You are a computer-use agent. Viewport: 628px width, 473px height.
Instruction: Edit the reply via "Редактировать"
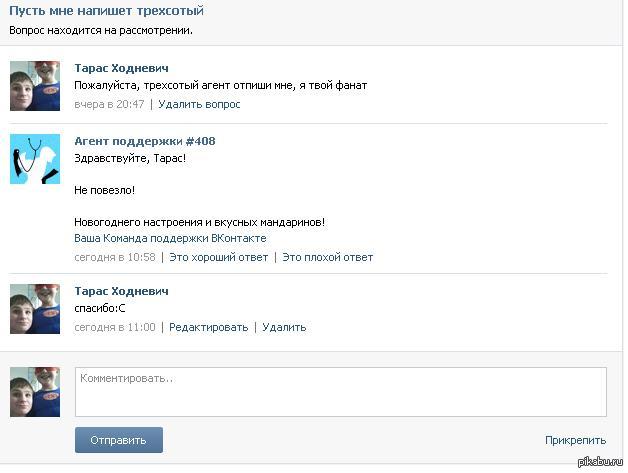209,327
